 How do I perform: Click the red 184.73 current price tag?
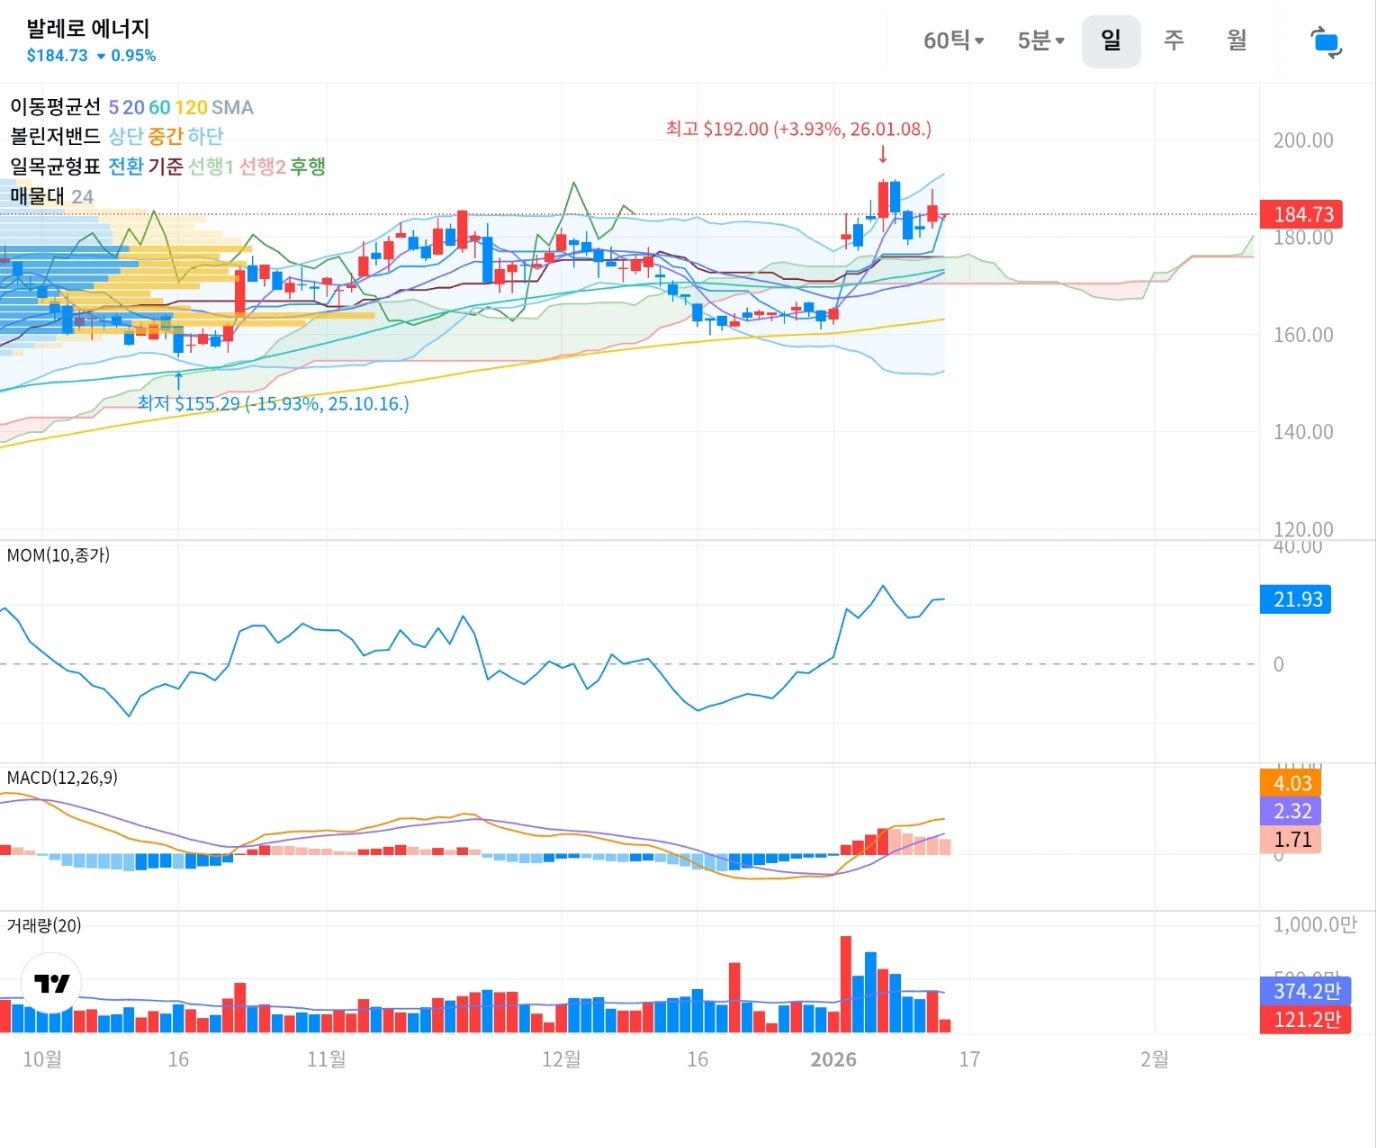(x=1302, y=214)
